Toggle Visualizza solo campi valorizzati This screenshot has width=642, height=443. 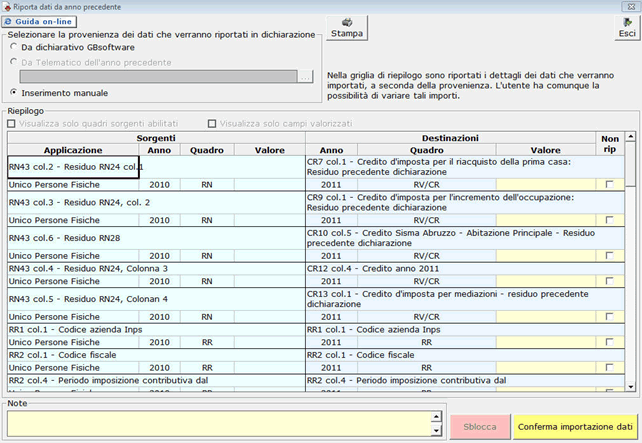click(x=212, y=123)
